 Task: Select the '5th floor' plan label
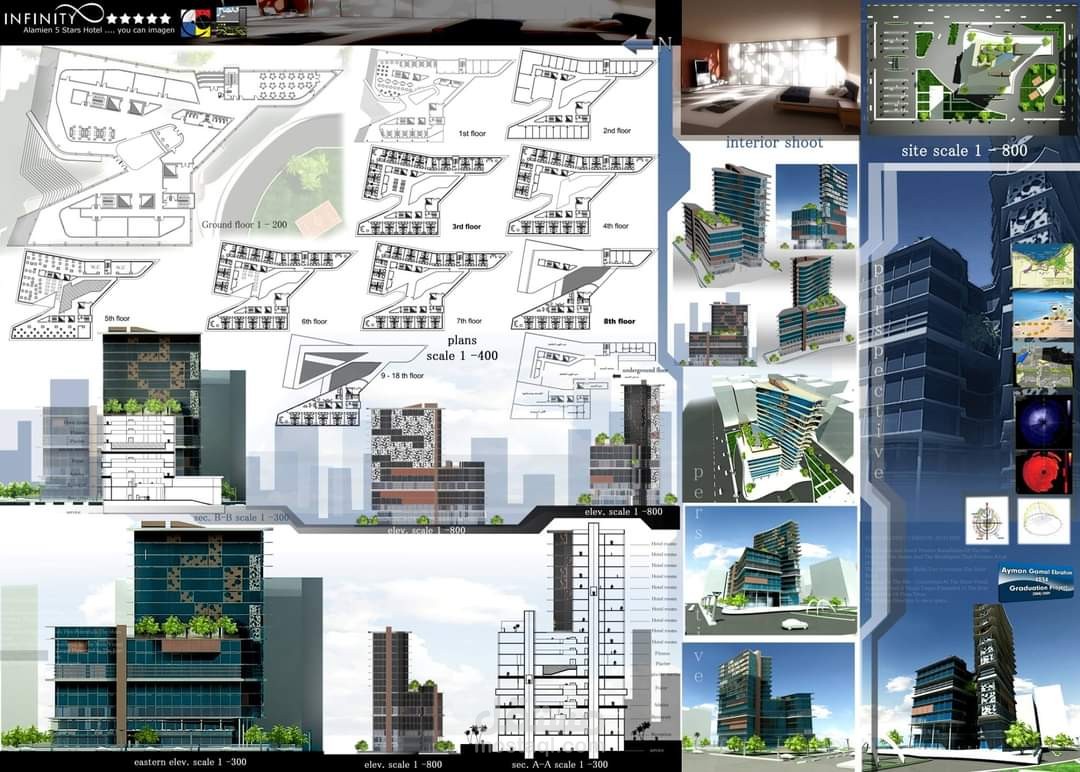pyautogui.click(x=117, y=318)
